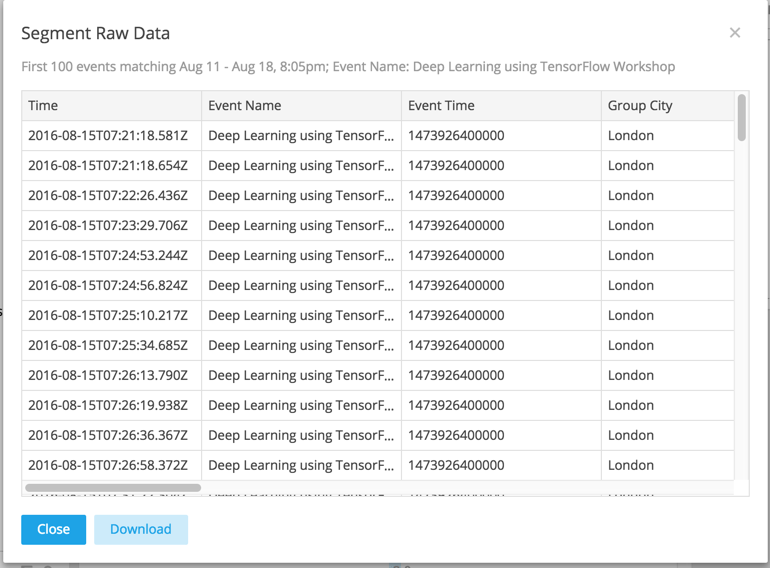Image resolution: width=770 pixels, height=568 pixels.
Task: Click the Event Name column header
Action: coord(301,105)
